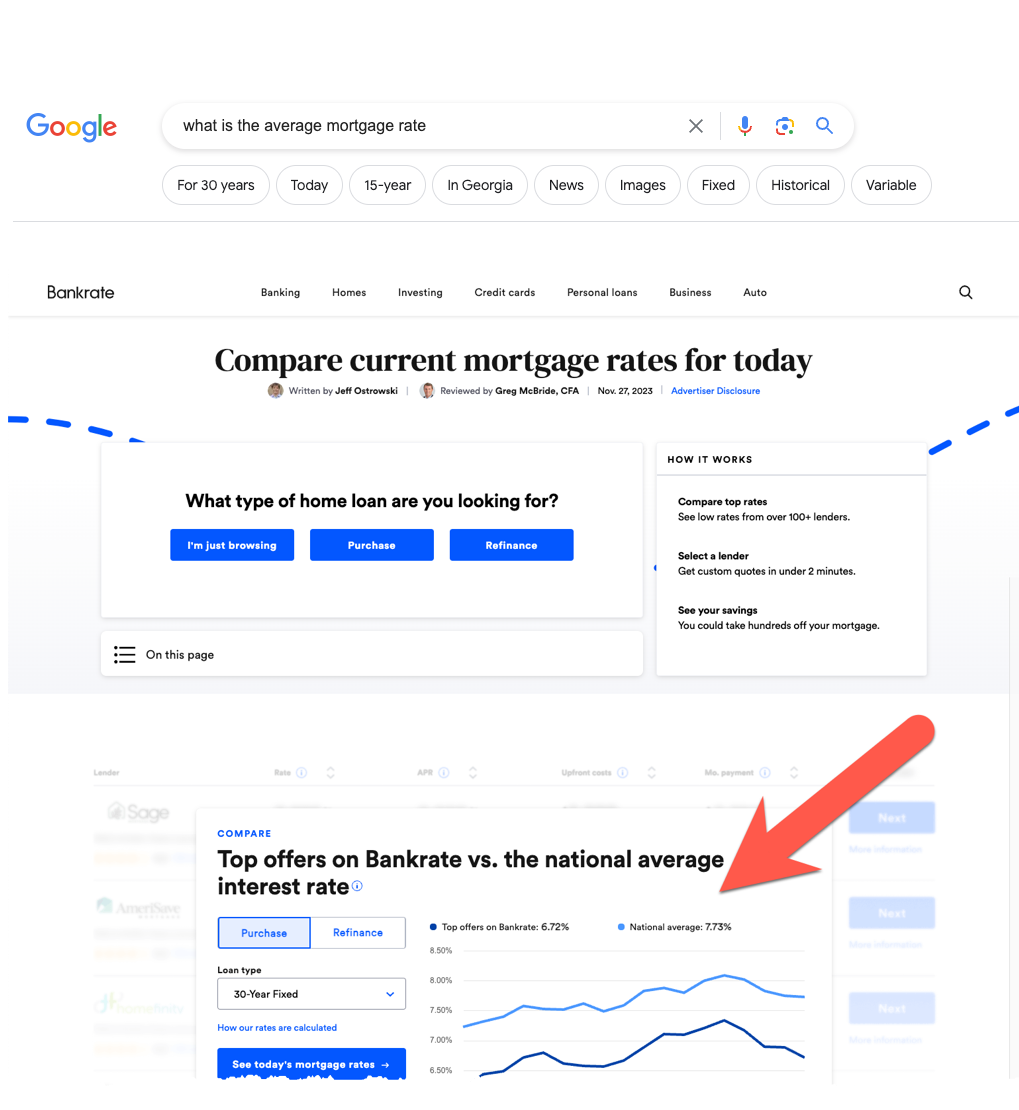Click I'm just browsing home loan option
The height and width of the screenshot is (1110, 1019).
click(x=231, y=544)
